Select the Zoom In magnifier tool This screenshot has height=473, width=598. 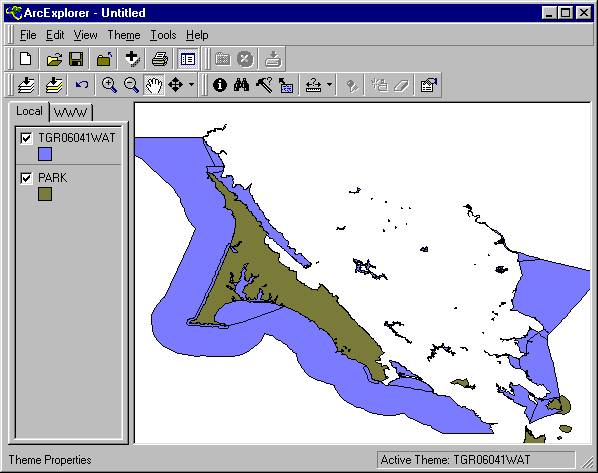[109, 85]
